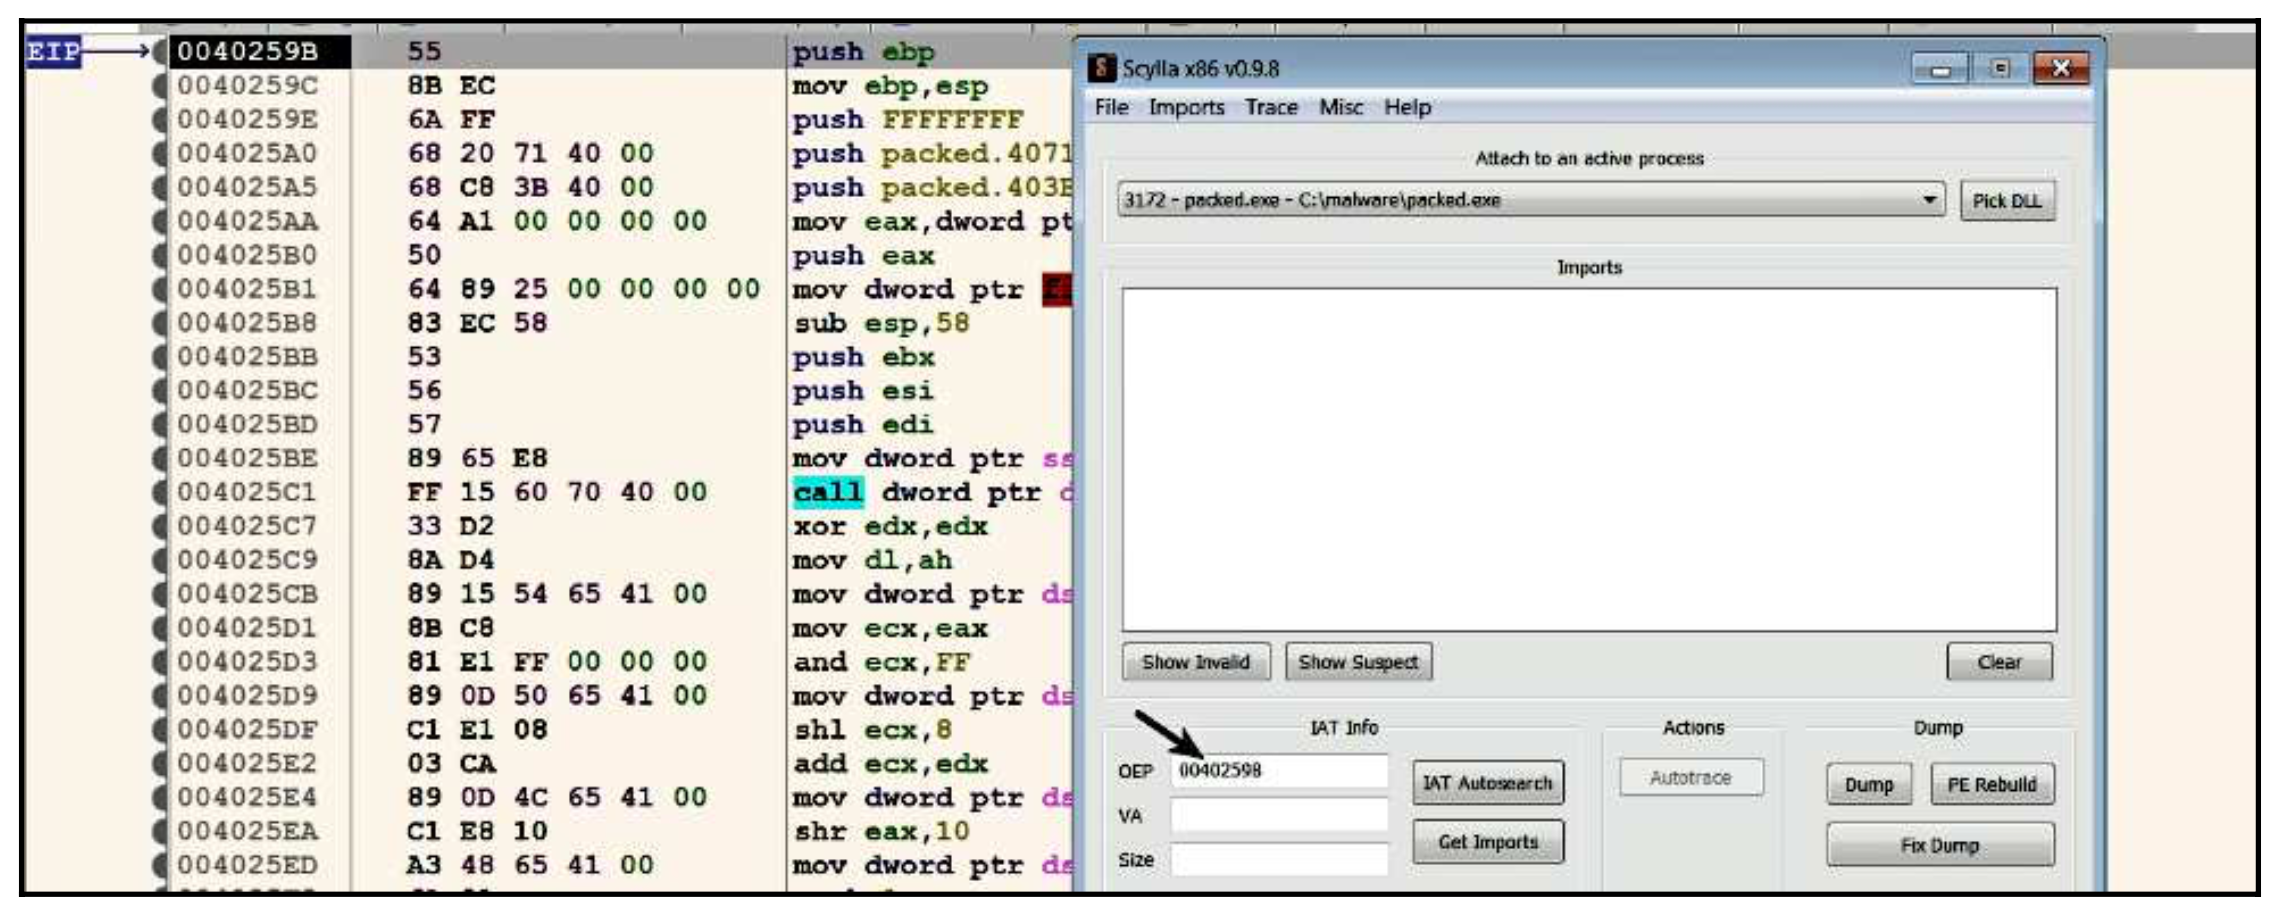Select address 0040259E row
Screen dimensions: 2288x904
[x=248, y=119]
